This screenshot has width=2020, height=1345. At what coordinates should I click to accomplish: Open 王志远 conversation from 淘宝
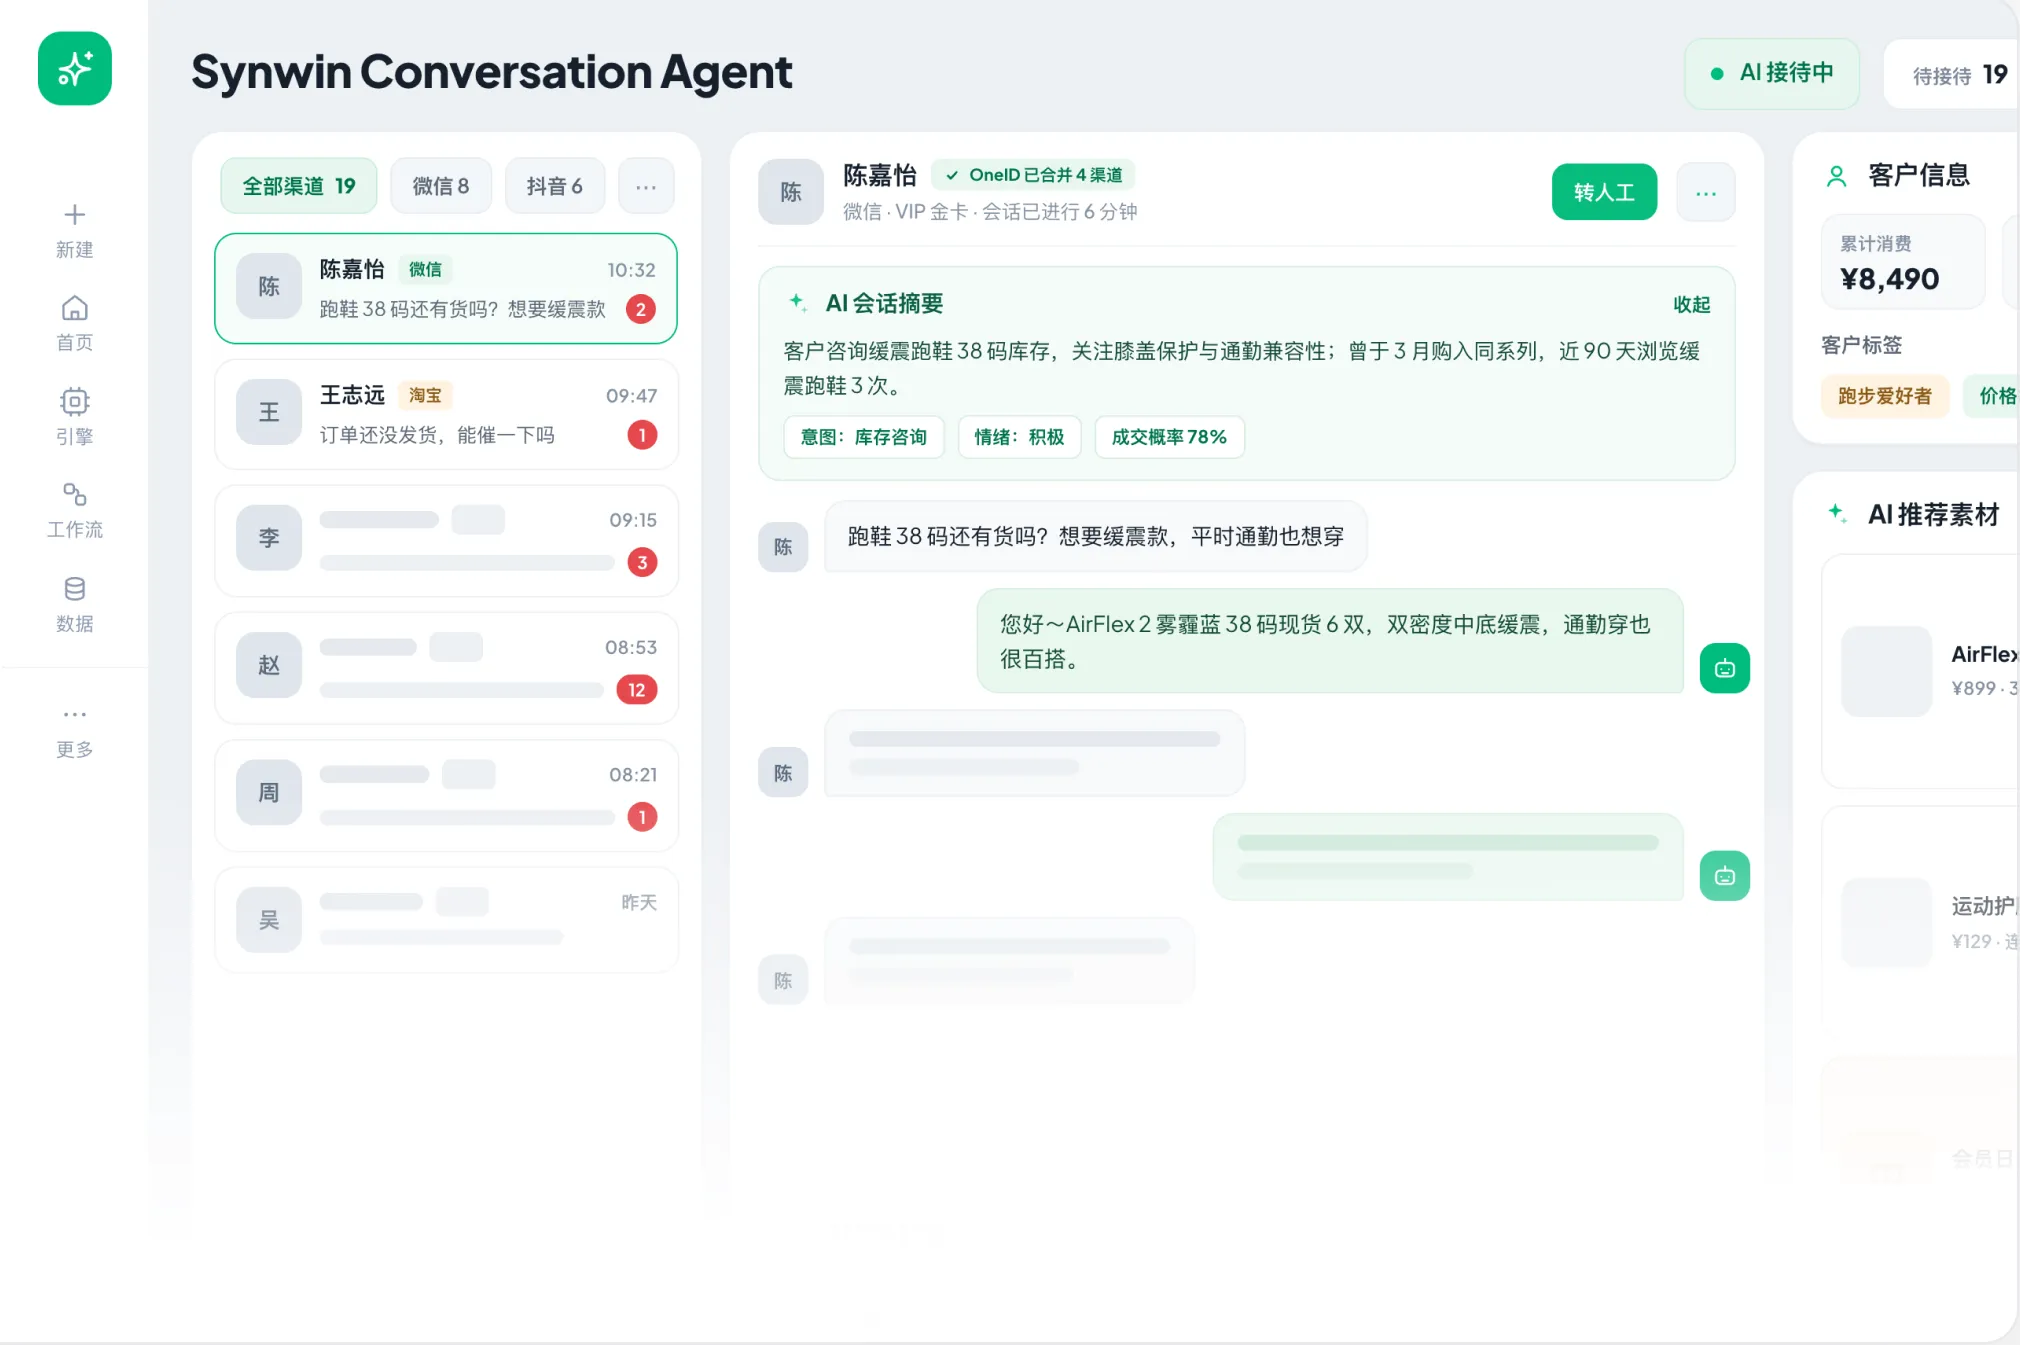pos(446,414)
